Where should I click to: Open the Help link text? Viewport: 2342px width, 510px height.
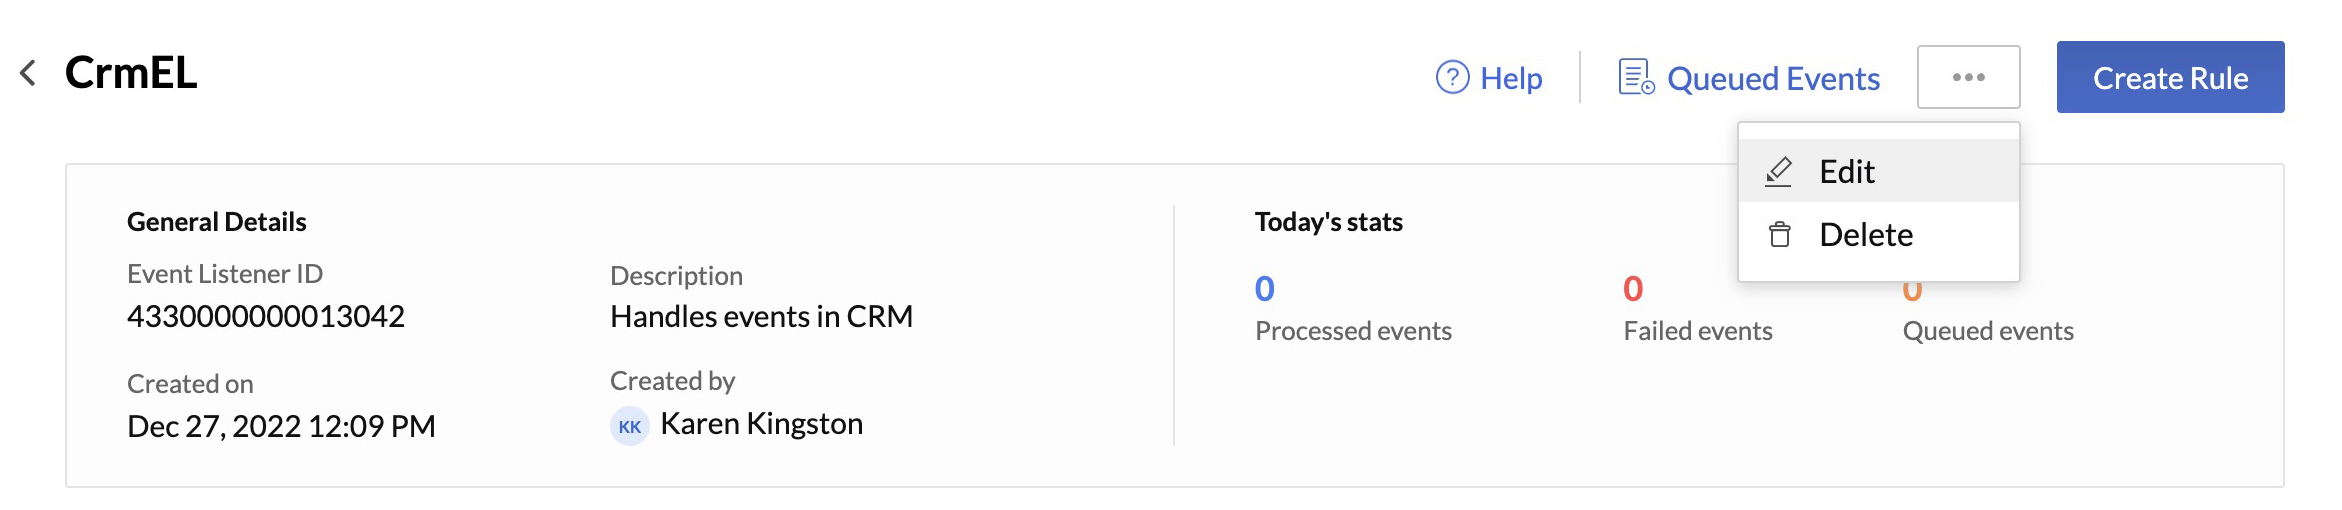point(1511,78)
